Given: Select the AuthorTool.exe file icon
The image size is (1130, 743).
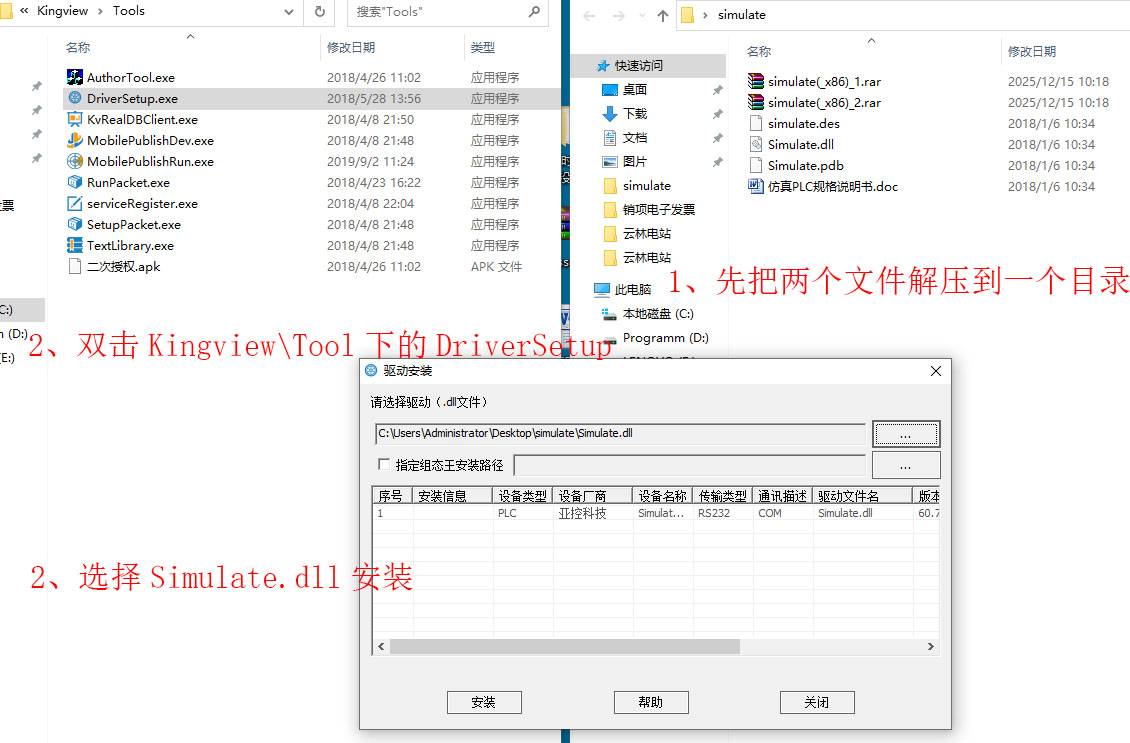Looking at the screenshot, I should pos(75,77).
